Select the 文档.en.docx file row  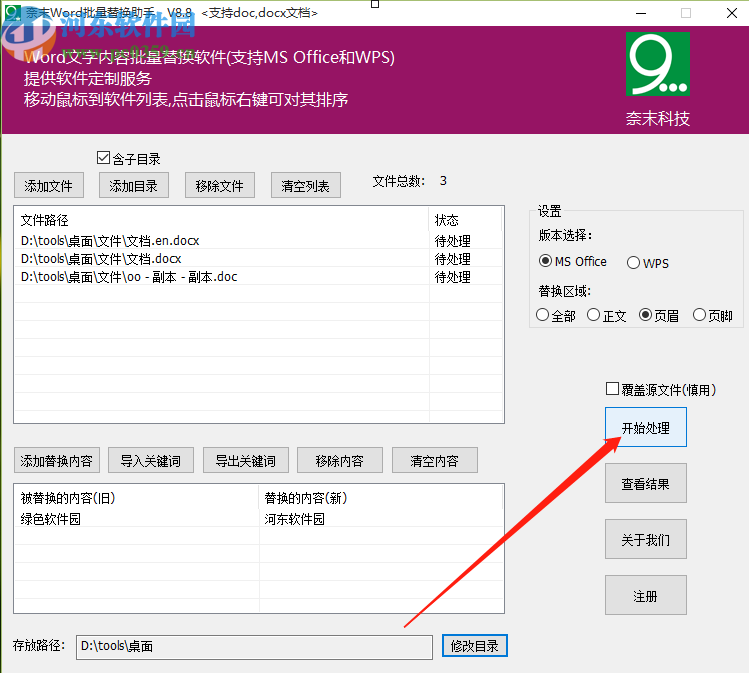coord(258,240)
